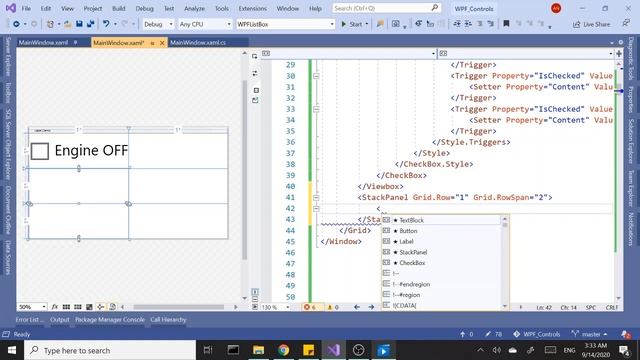Open the Any CPU platform dropdown
This screenshot has width=640, height=360.
(x=205, y=24)
